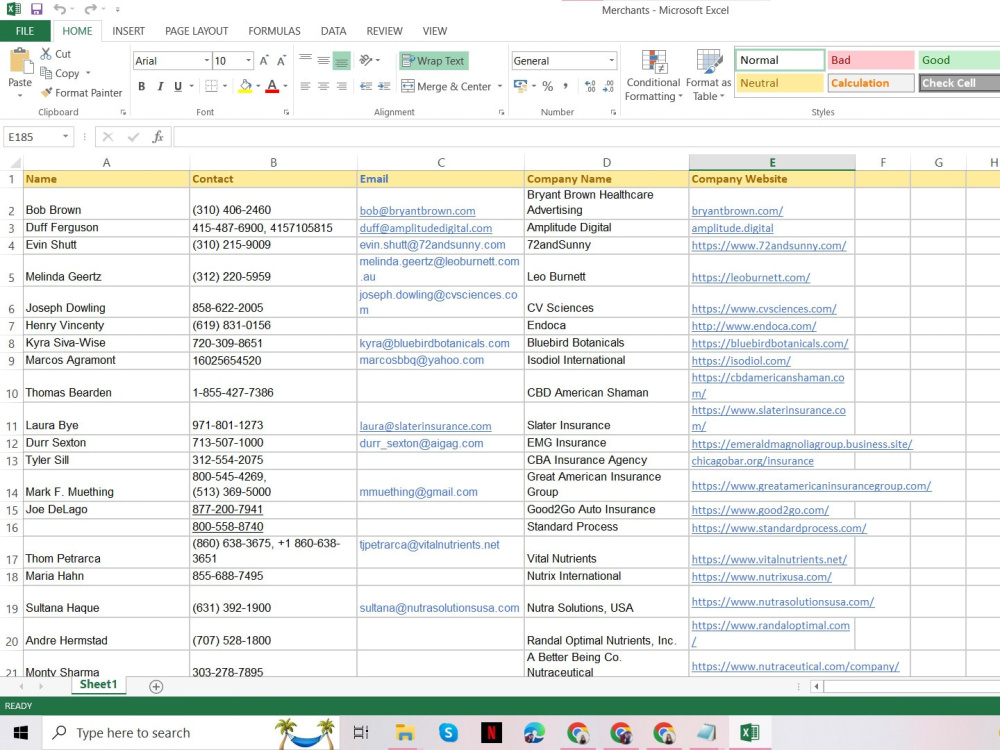Decrease font size with the small A icon
Viewport: 1000px width, 750px height.
click(x=281, y=61)
